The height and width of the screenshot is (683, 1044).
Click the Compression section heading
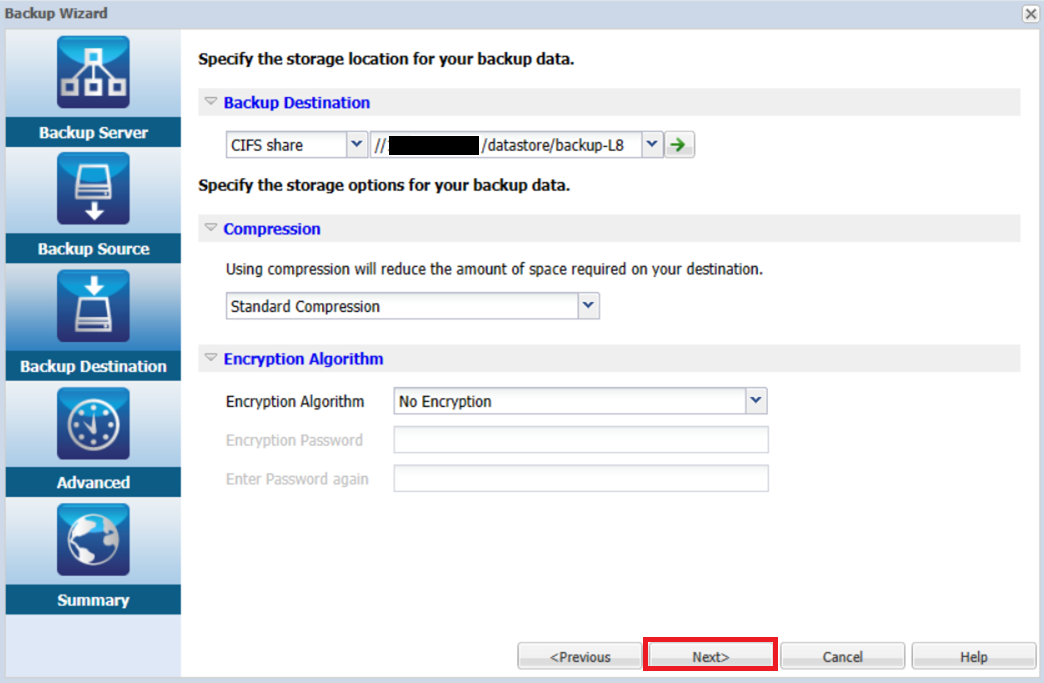(x=272, y=229)
